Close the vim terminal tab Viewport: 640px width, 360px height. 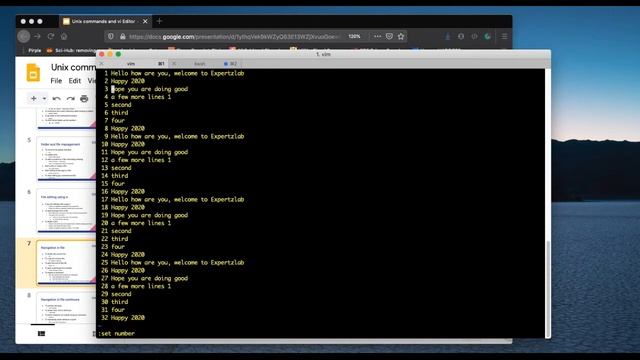point(102,64)
